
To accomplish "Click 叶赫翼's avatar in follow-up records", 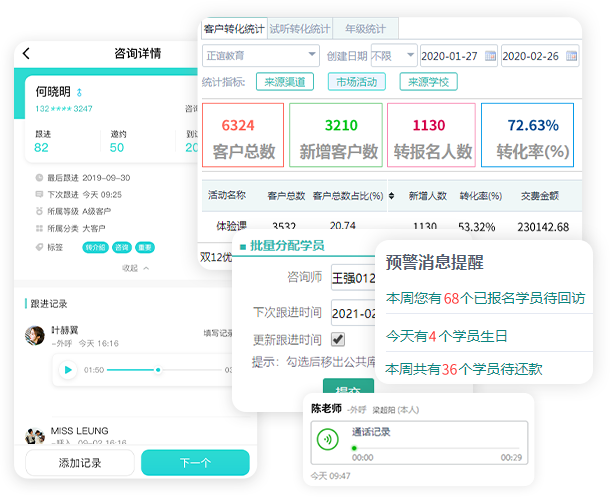I will (x=36, y=335).
